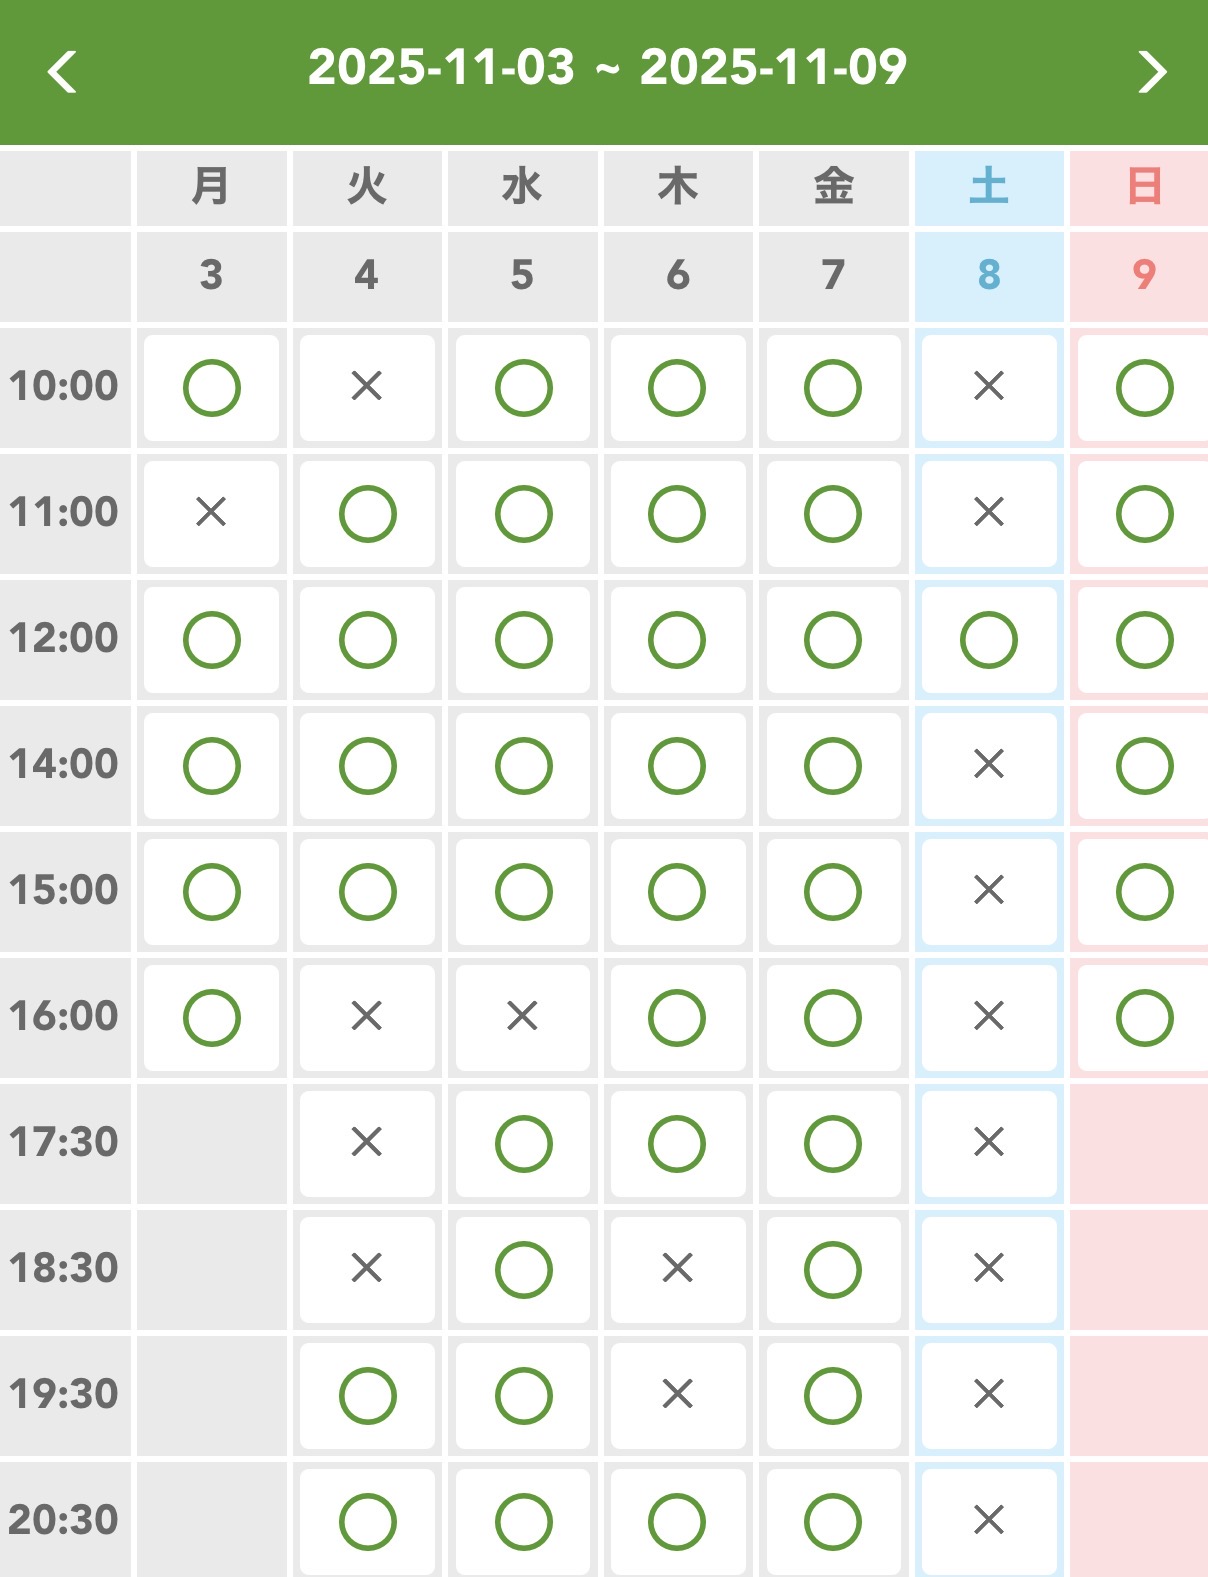Click the unavailable 11:00 slot on Monday 3

[x=211, y=512]
